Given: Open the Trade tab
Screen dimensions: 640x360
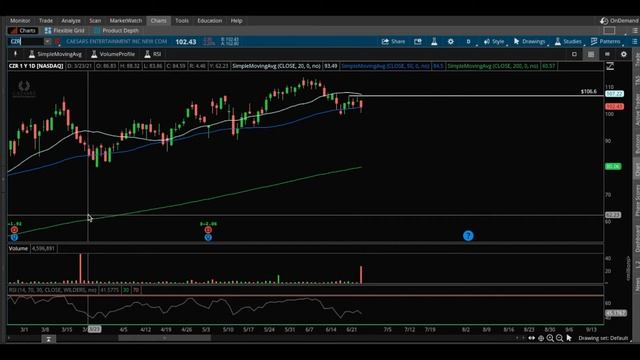Looking at the screenshot, I should (46, 20).
